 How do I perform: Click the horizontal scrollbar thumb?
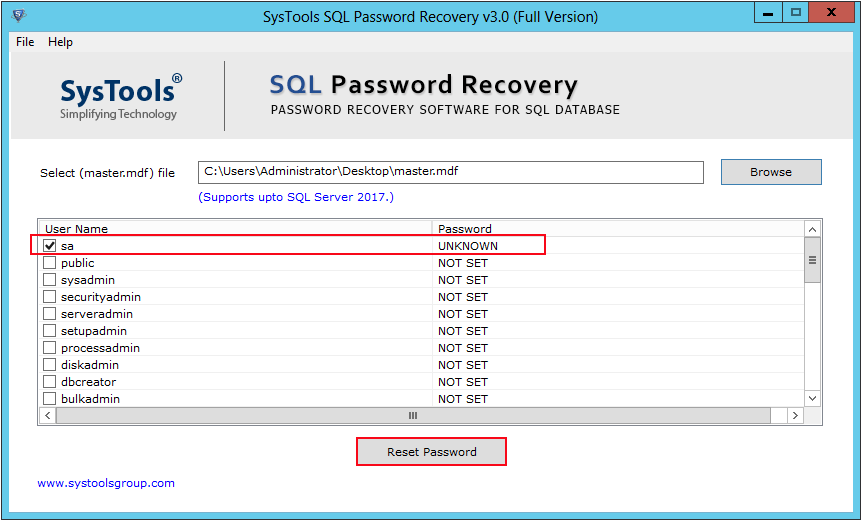[413, 416]
